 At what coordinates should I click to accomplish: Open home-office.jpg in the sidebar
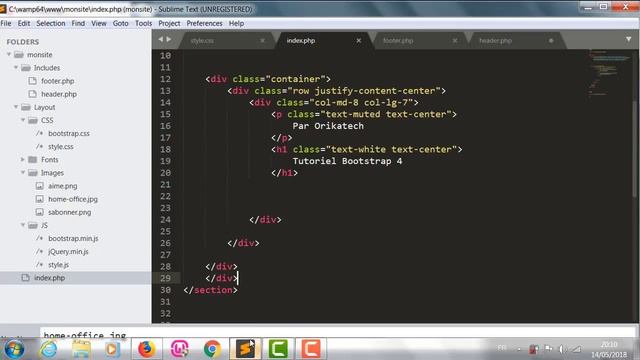tap(73, 199)
